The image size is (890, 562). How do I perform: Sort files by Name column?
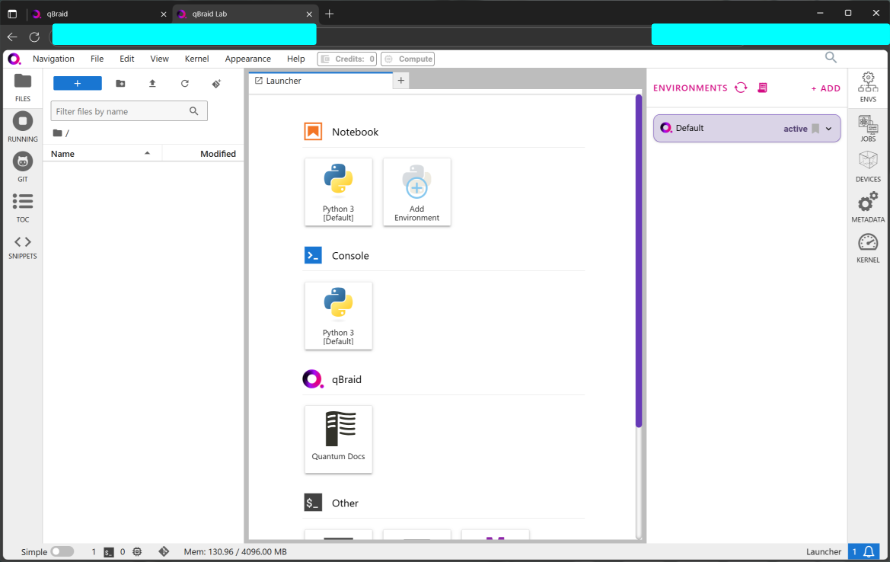[x=102, y=154]
